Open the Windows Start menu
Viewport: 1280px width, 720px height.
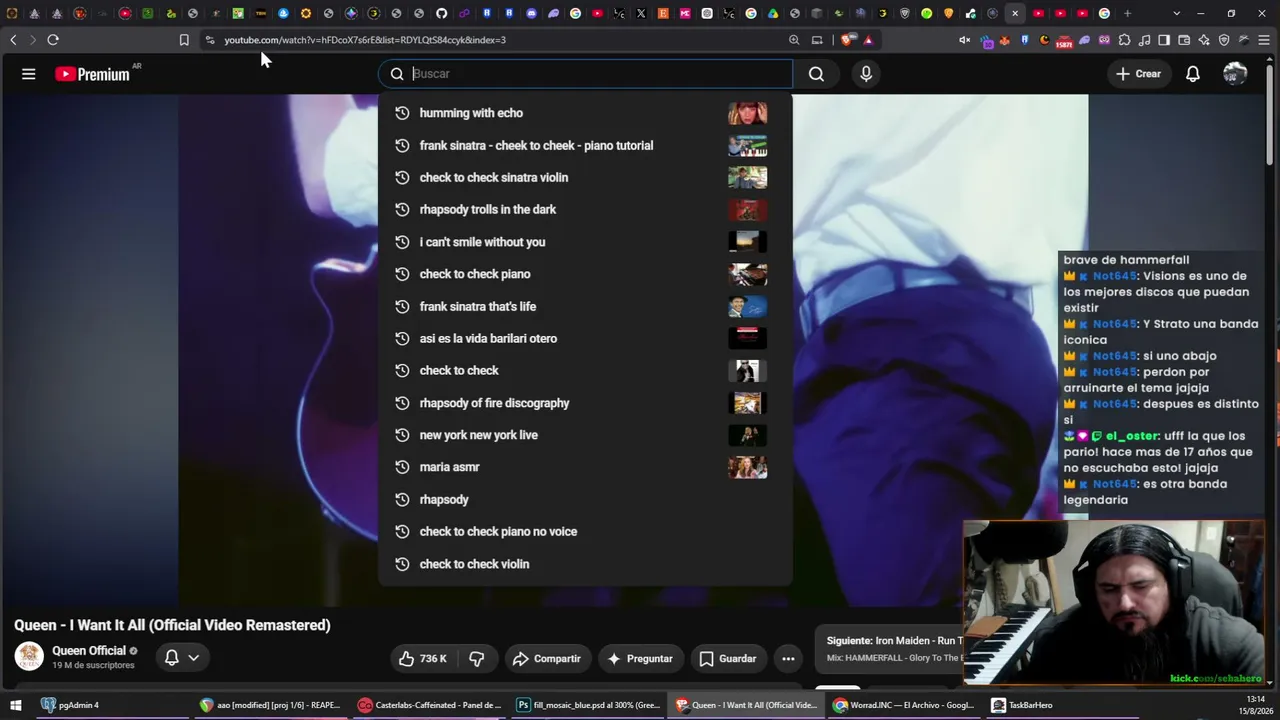click(17, 705)
